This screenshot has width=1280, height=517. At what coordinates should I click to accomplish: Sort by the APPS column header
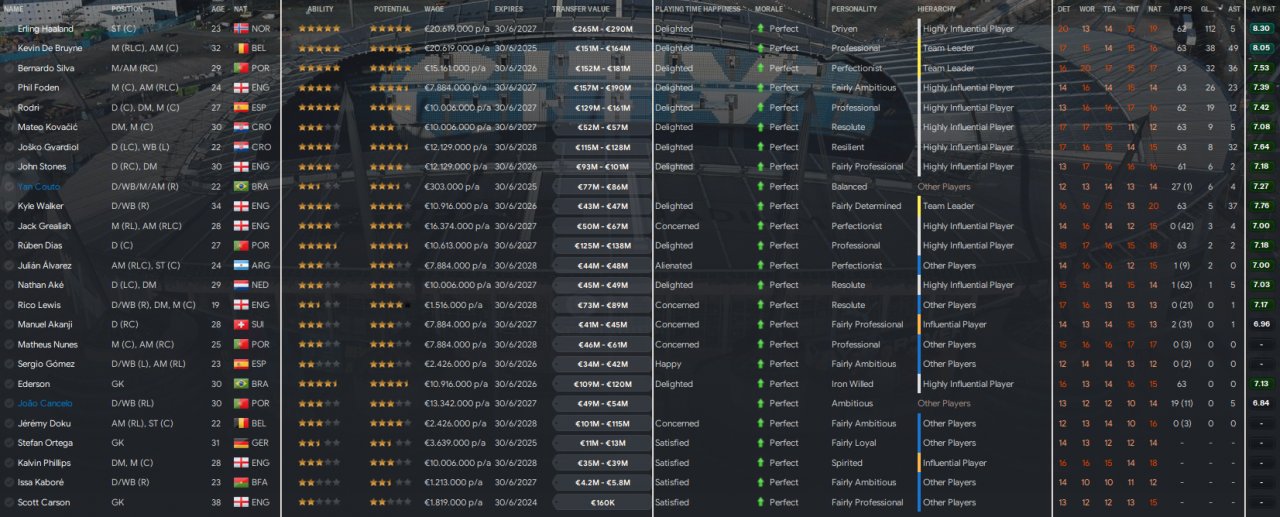1183,9
